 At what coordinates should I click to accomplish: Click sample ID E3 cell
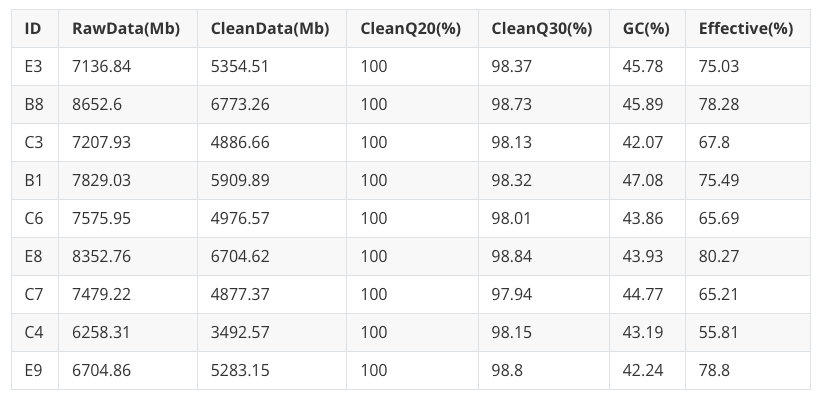pyautogui.click(x=33, y=66)
